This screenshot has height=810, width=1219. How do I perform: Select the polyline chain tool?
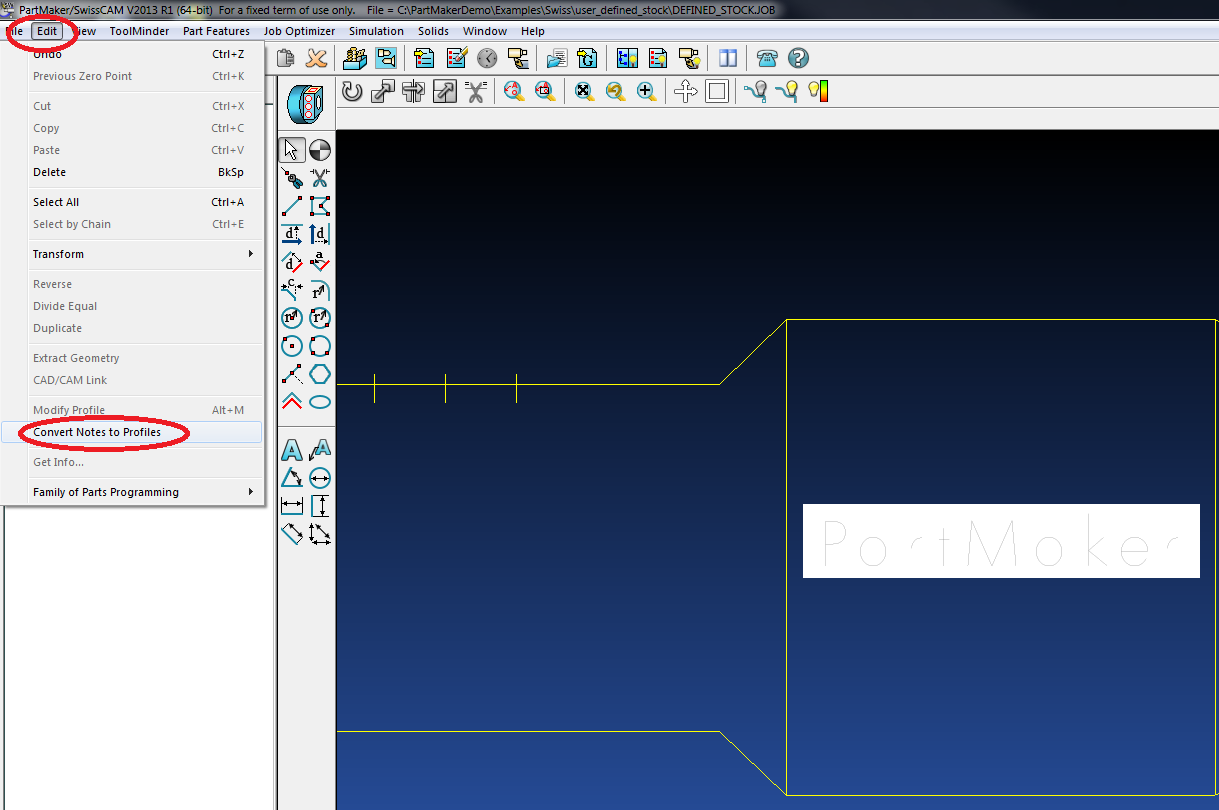coord(320,206)
